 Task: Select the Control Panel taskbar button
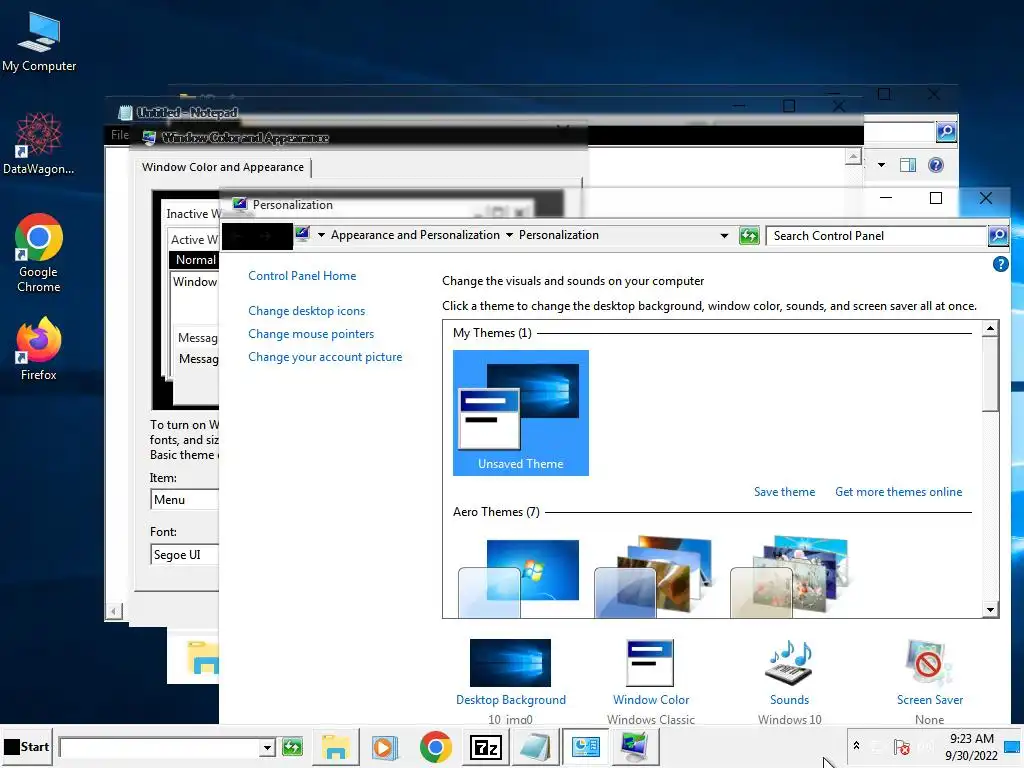pos(585,747)
